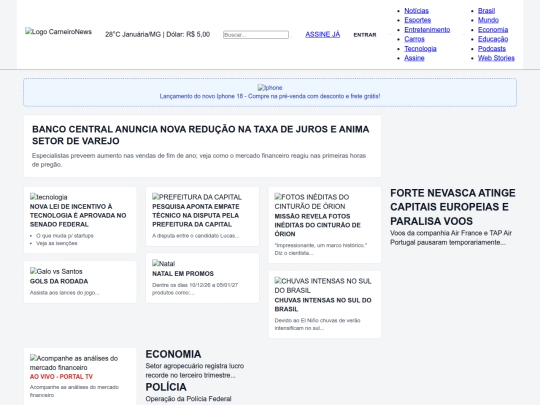The height and width of the screenshot is (405, 540).
Task: Go to the Educação section
Action: pos(493,39)
